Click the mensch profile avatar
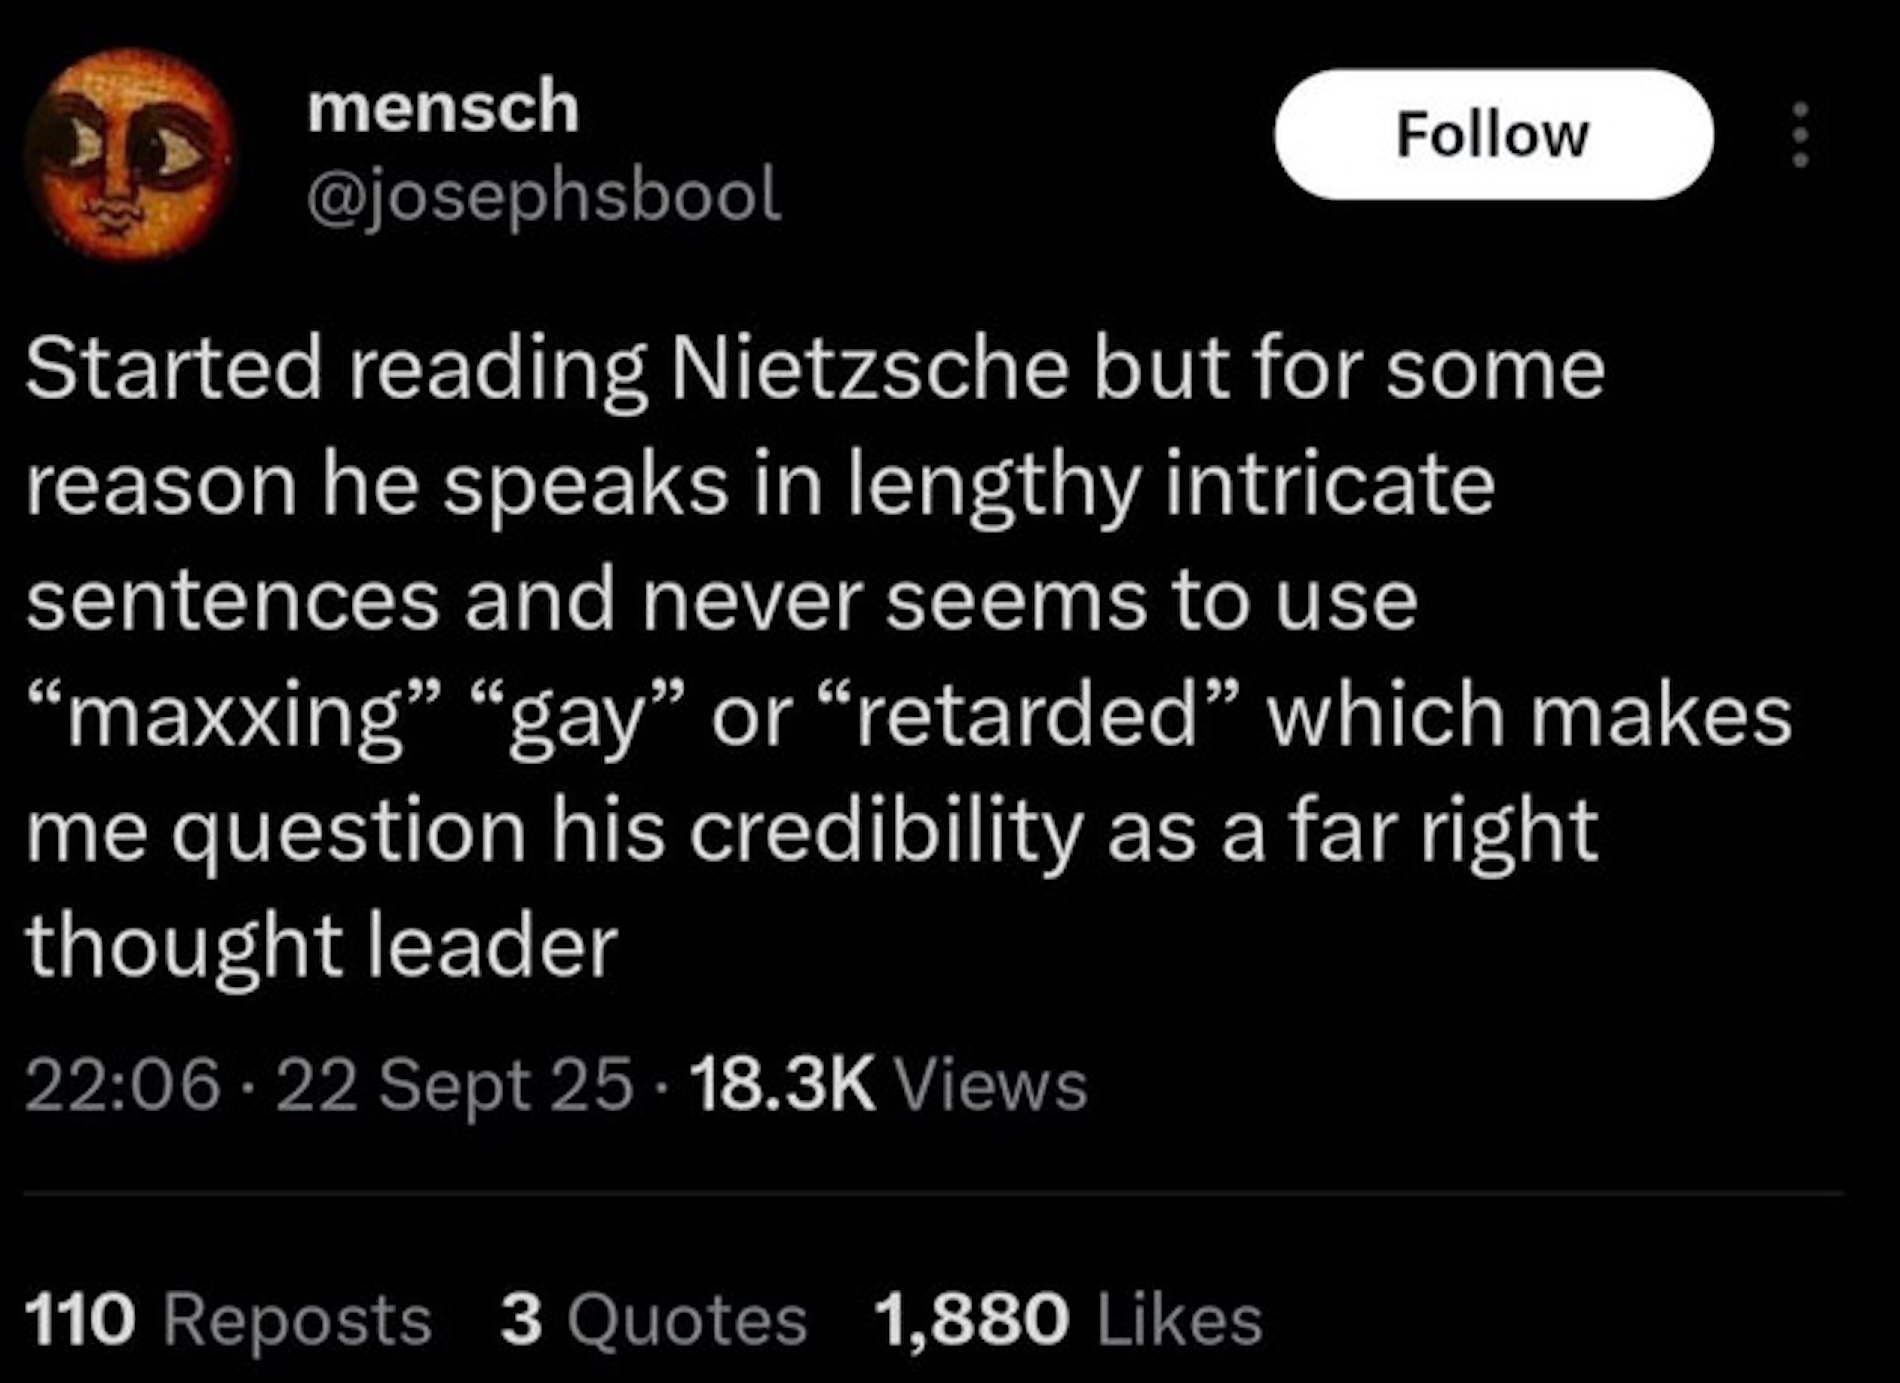This screenshot has width=1900, height=1383. 129,153
